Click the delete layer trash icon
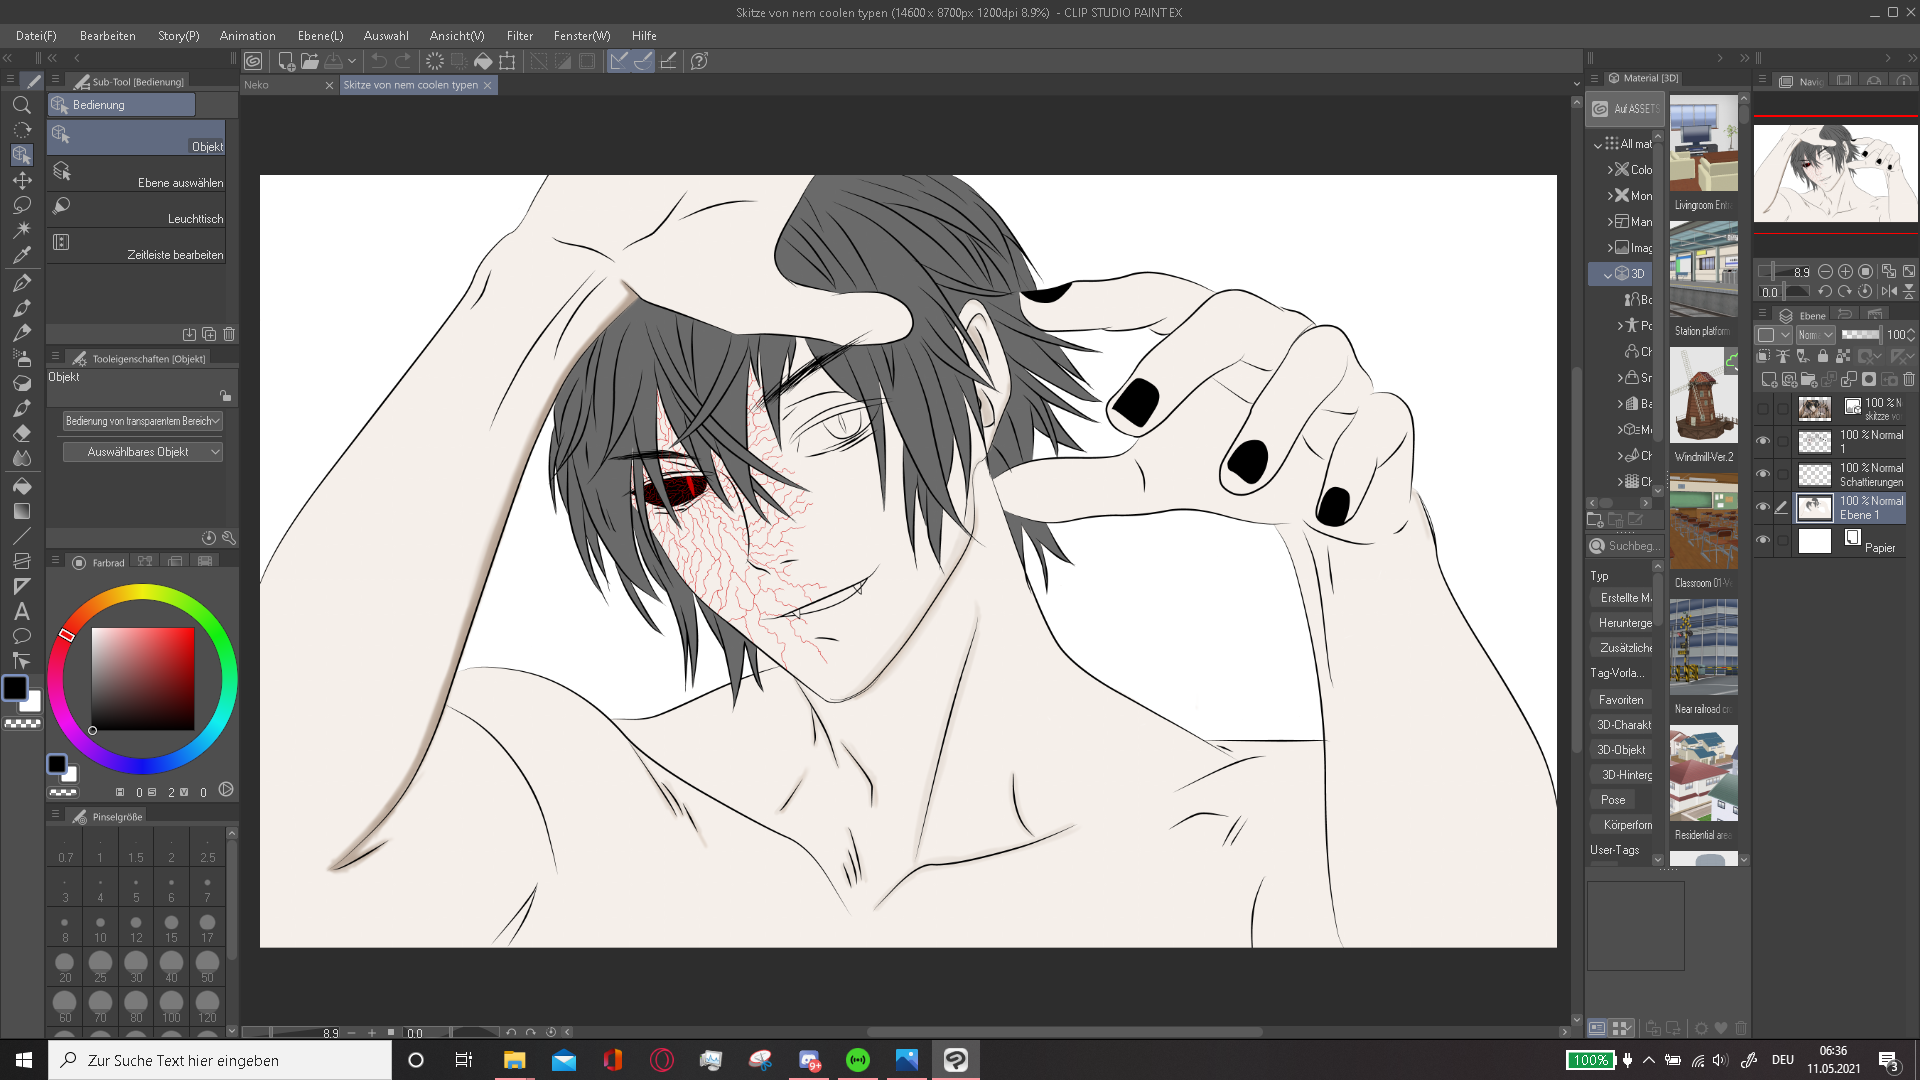 [x=1909, y=380]
